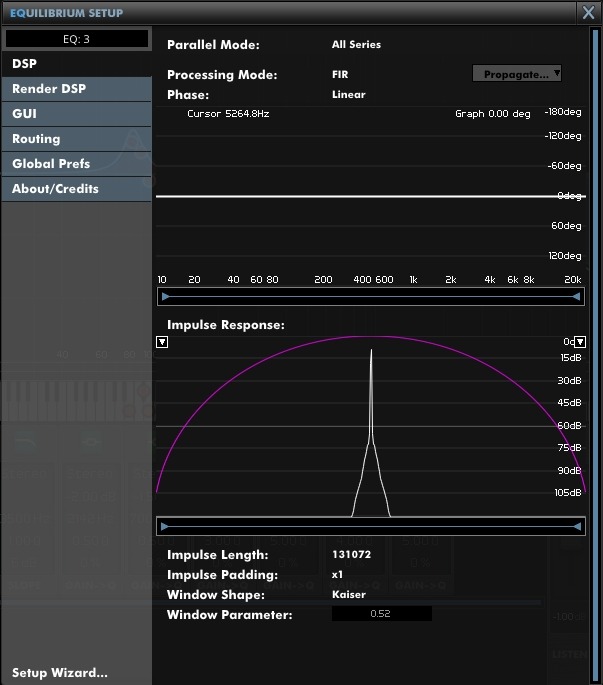
Task: Click the 105dB impulse scale label
Action: point(568,493)
